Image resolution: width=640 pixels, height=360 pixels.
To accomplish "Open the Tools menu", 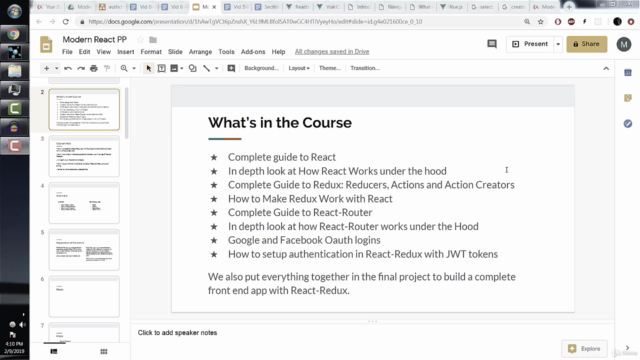I will tap(226, 52).
